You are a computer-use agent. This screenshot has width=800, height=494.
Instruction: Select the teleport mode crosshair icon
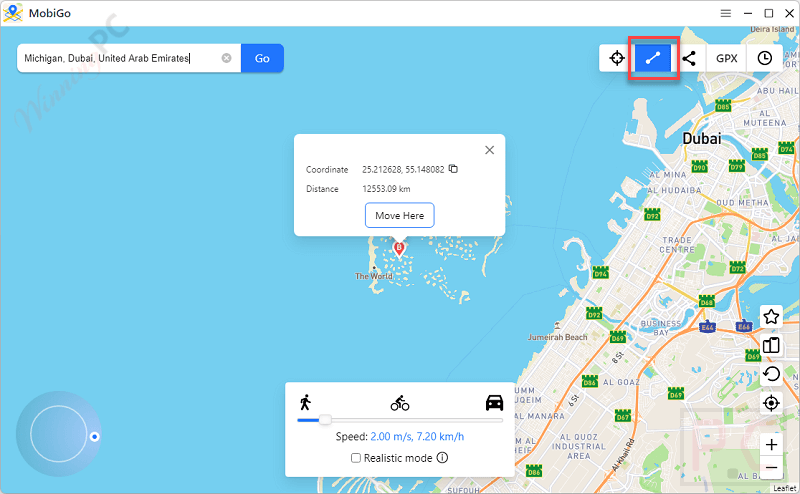[x=617, y=58]
